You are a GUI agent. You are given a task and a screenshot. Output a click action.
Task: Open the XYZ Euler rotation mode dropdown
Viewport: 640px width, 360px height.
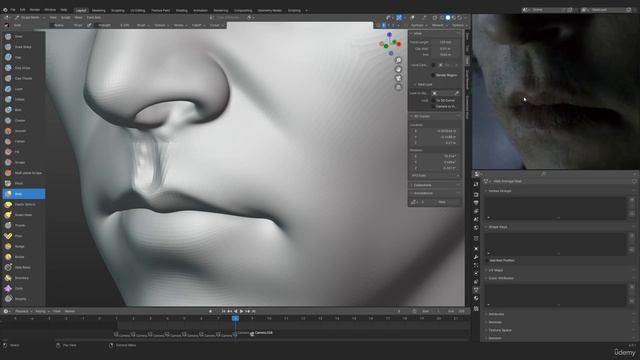coord(435,176)
